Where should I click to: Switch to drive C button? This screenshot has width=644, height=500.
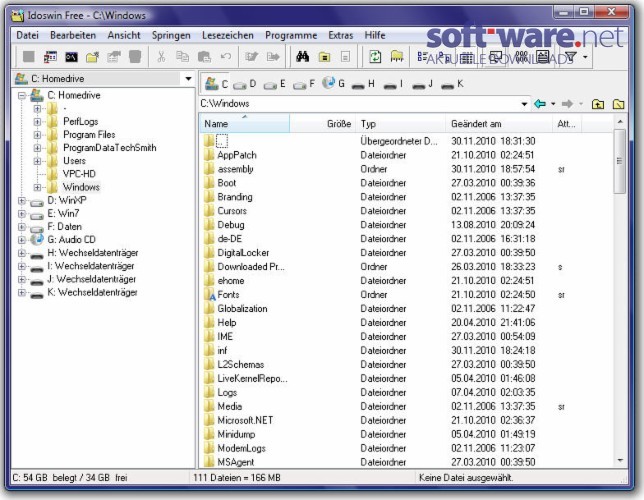tap(216, 84)
